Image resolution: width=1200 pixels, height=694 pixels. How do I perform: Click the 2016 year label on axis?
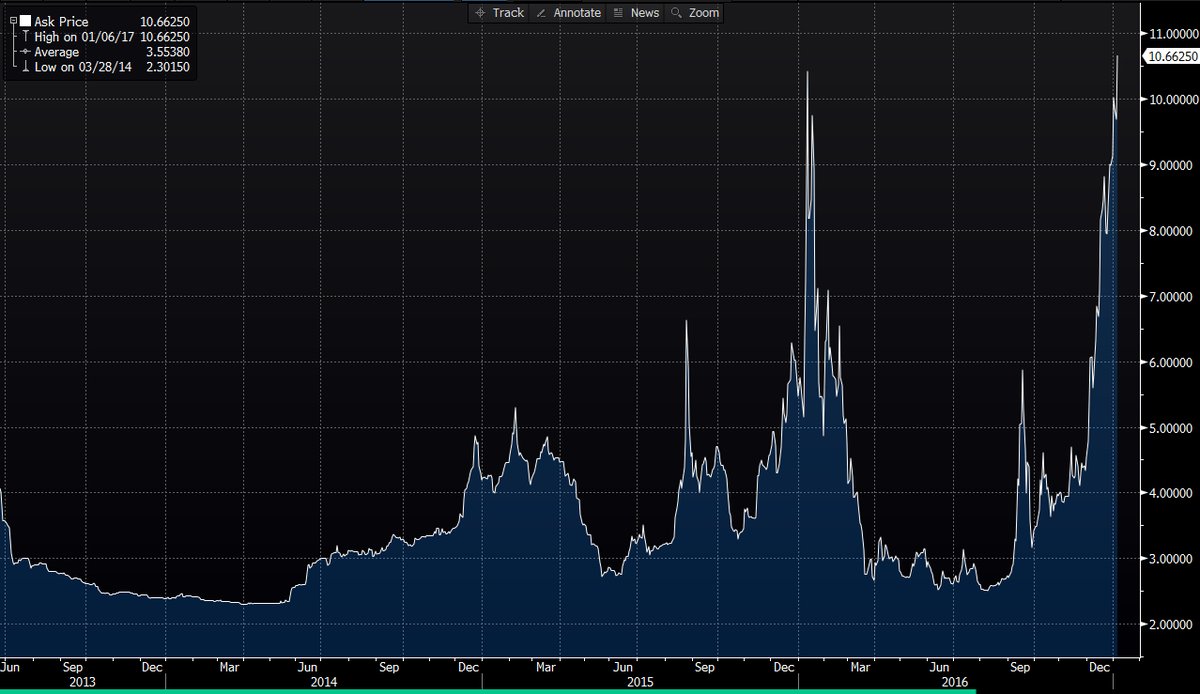[x=955, y=681]
